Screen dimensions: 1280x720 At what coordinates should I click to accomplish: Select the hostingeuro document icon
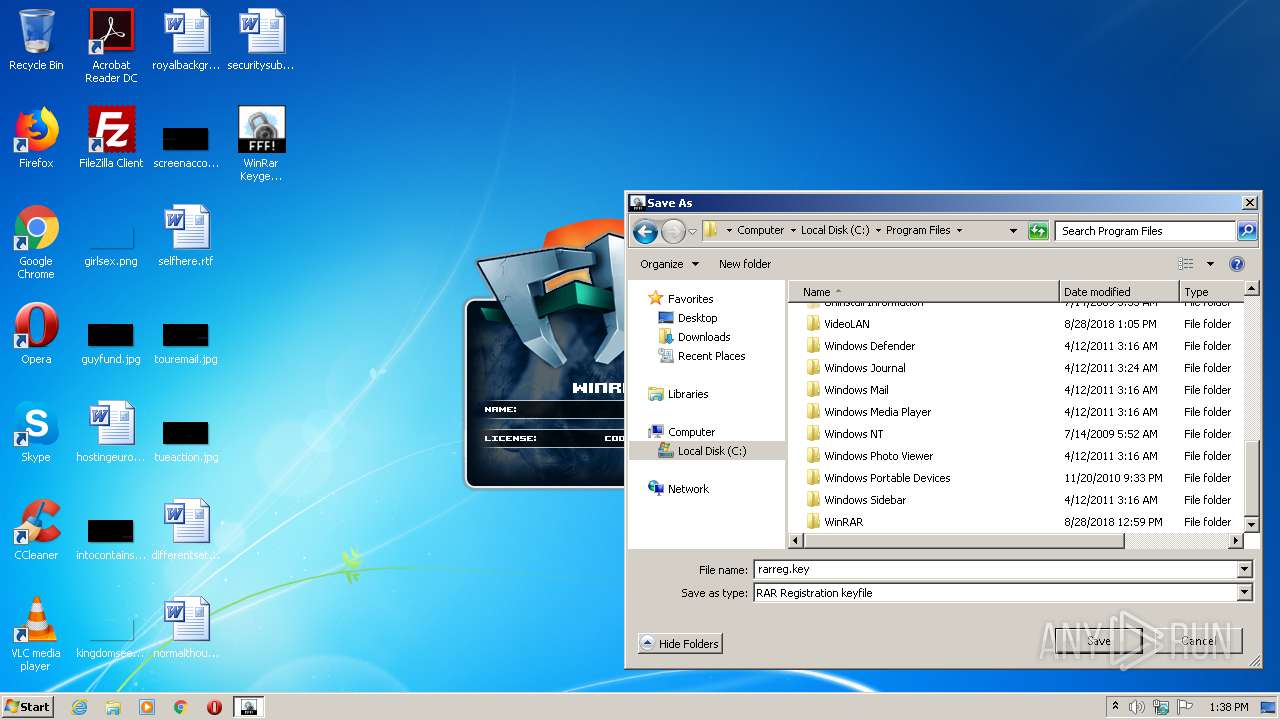click(x=111, y=432)
